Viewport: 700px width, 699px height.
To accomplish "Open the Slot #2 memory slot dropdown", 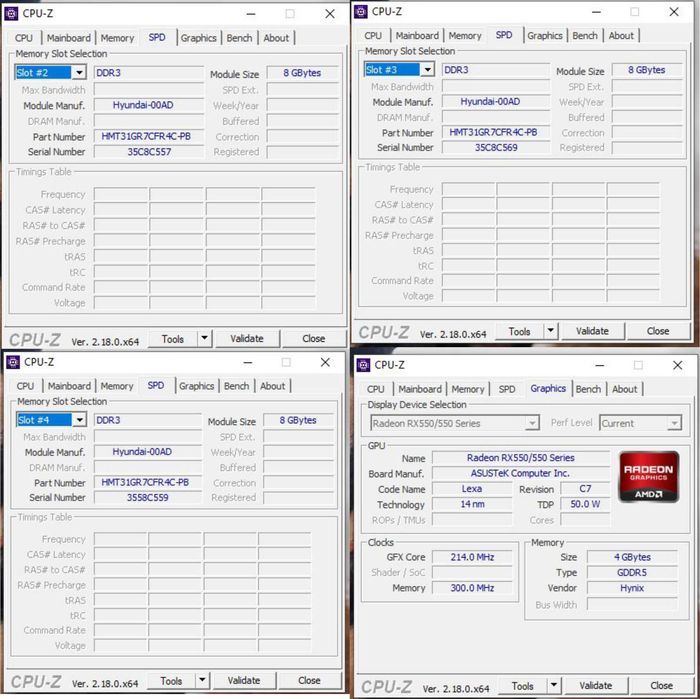I will pos(79,72).
